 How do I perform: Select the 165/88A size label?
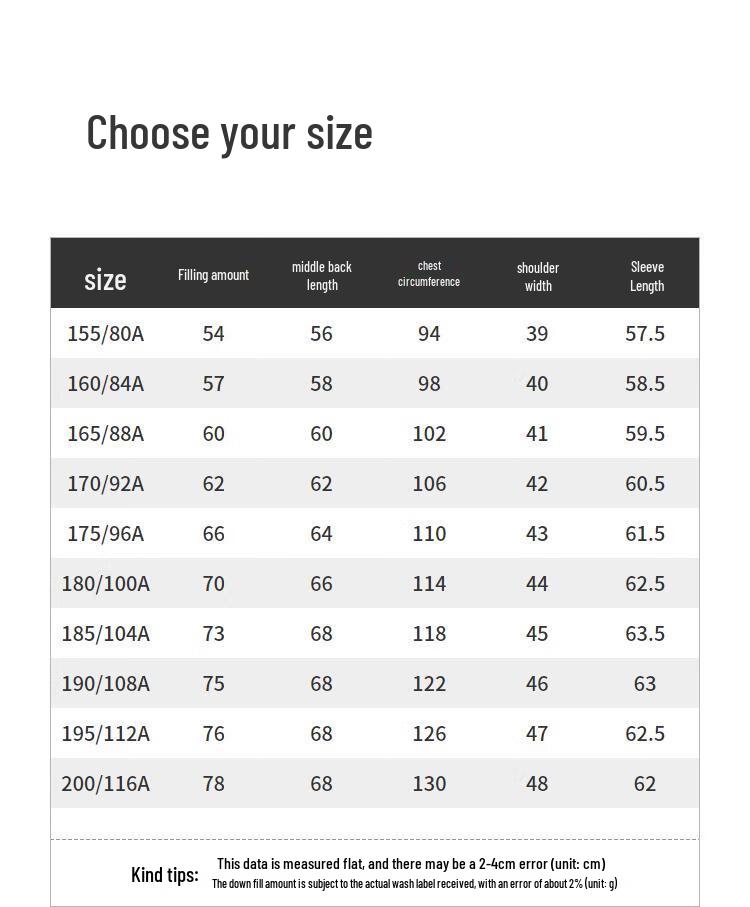click(x=105, y=433)
